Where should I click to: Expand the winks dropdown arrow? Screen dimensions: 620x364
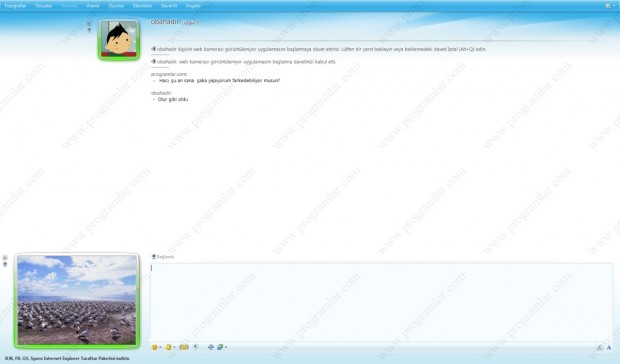coord(174,347)
